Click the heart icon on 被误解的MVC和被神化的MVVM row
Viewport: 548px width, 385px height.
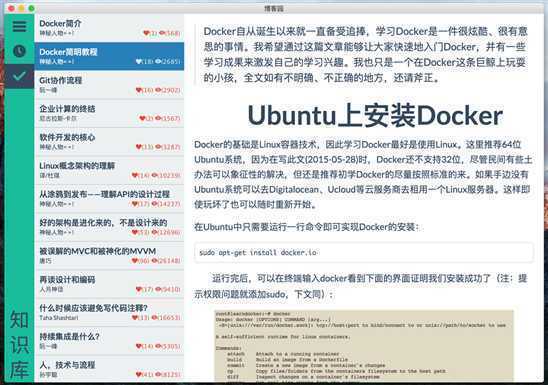135,261
